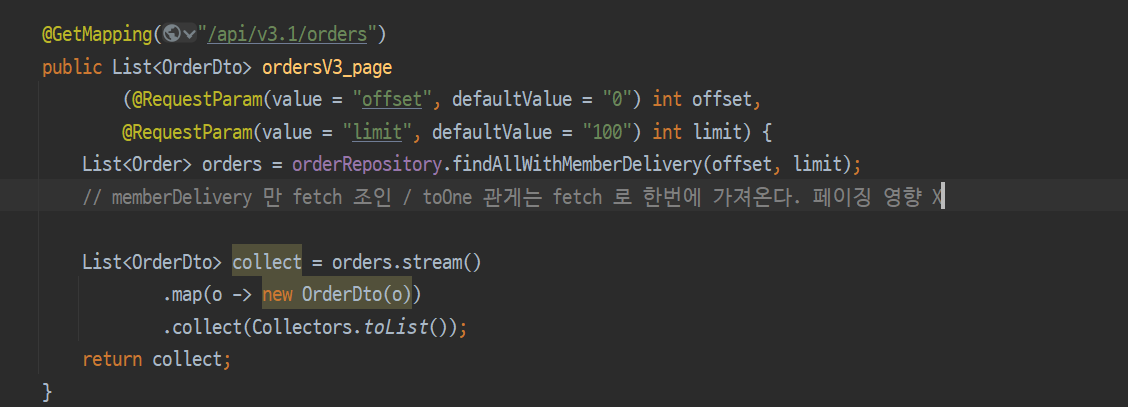Image resolution: width=1128 pixels, height=407 pixels.
Task: Click orders.stream() call
Action: point(406,262)
